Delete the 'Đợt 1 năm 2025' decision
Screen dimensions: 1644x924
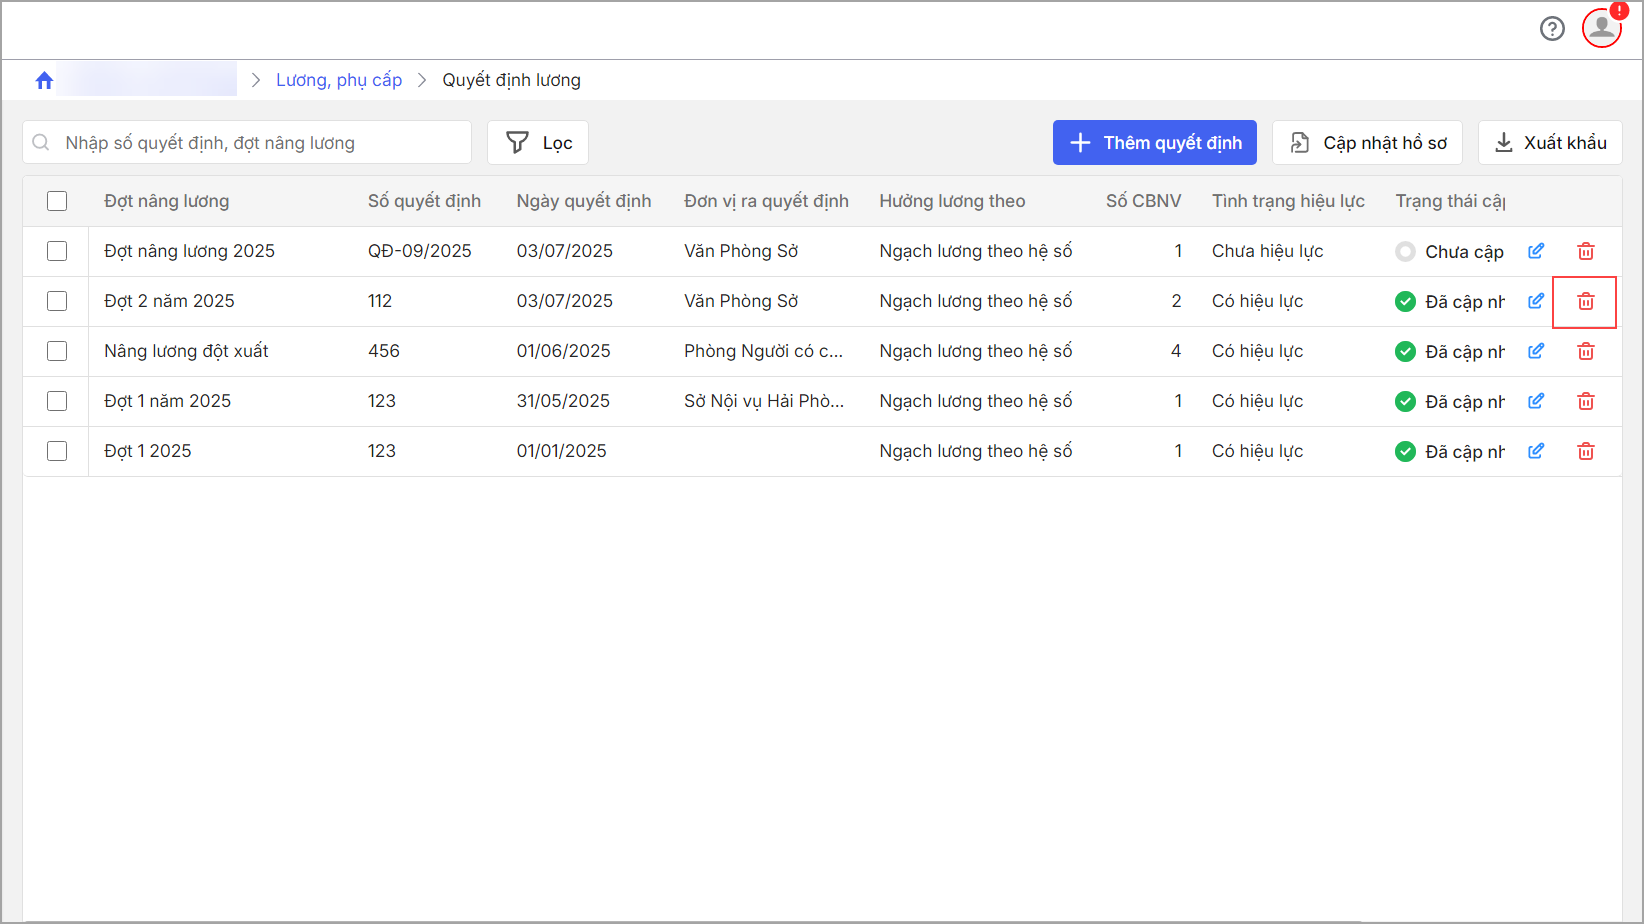1585,401
